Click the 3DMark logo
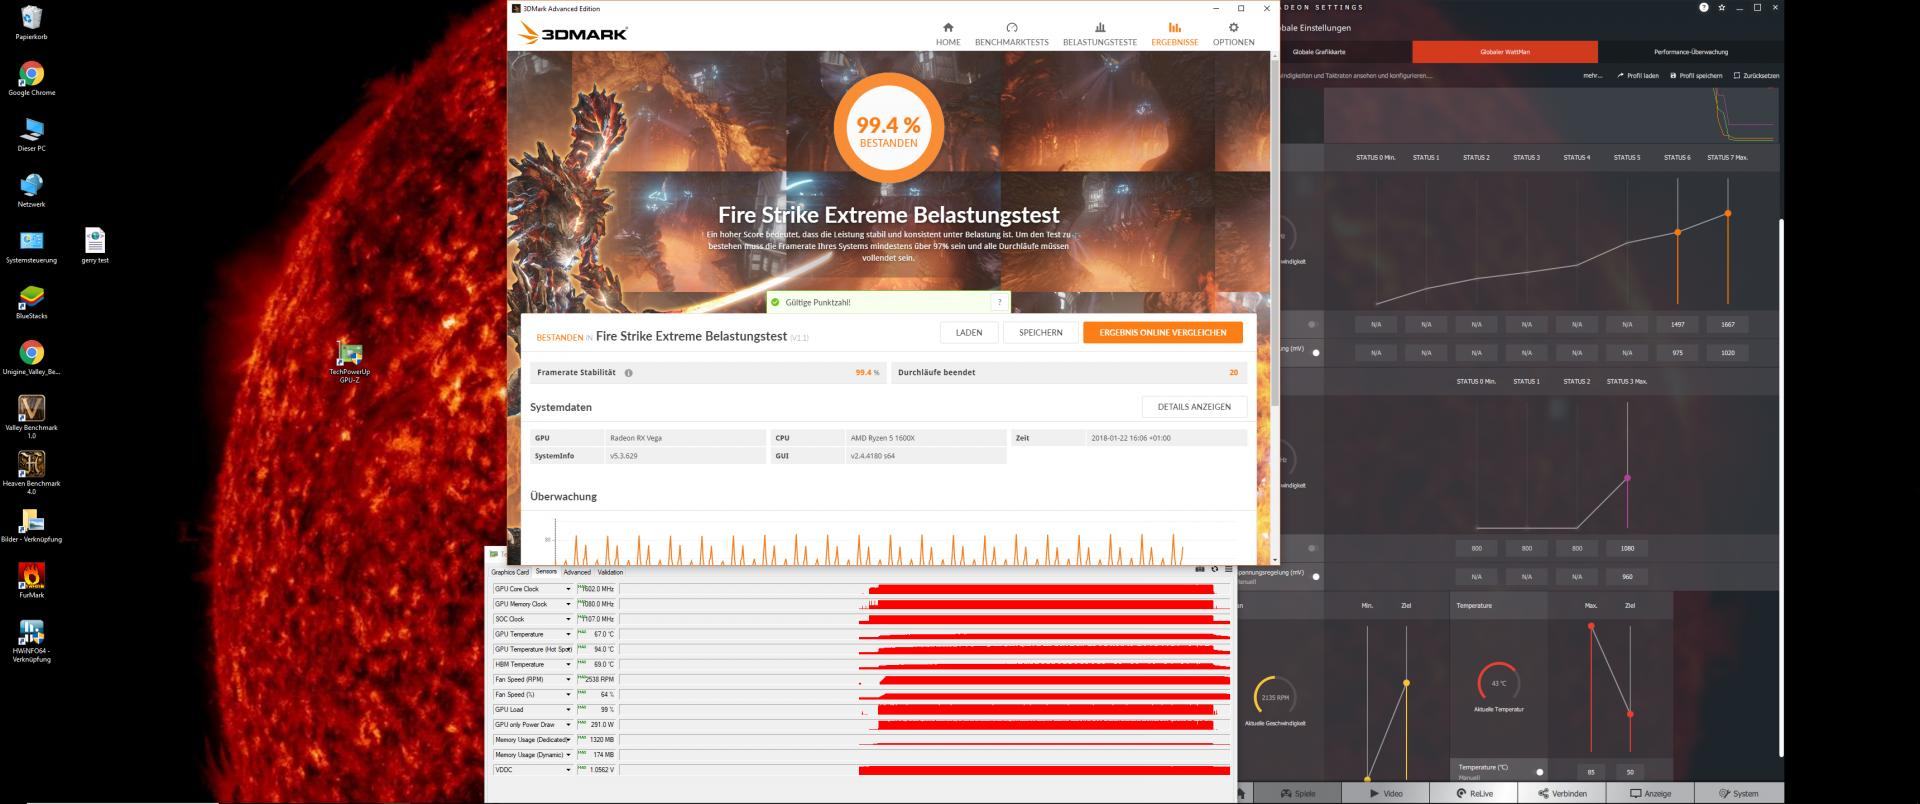Viewport: 1920px width, 804px height. [574, 34]
